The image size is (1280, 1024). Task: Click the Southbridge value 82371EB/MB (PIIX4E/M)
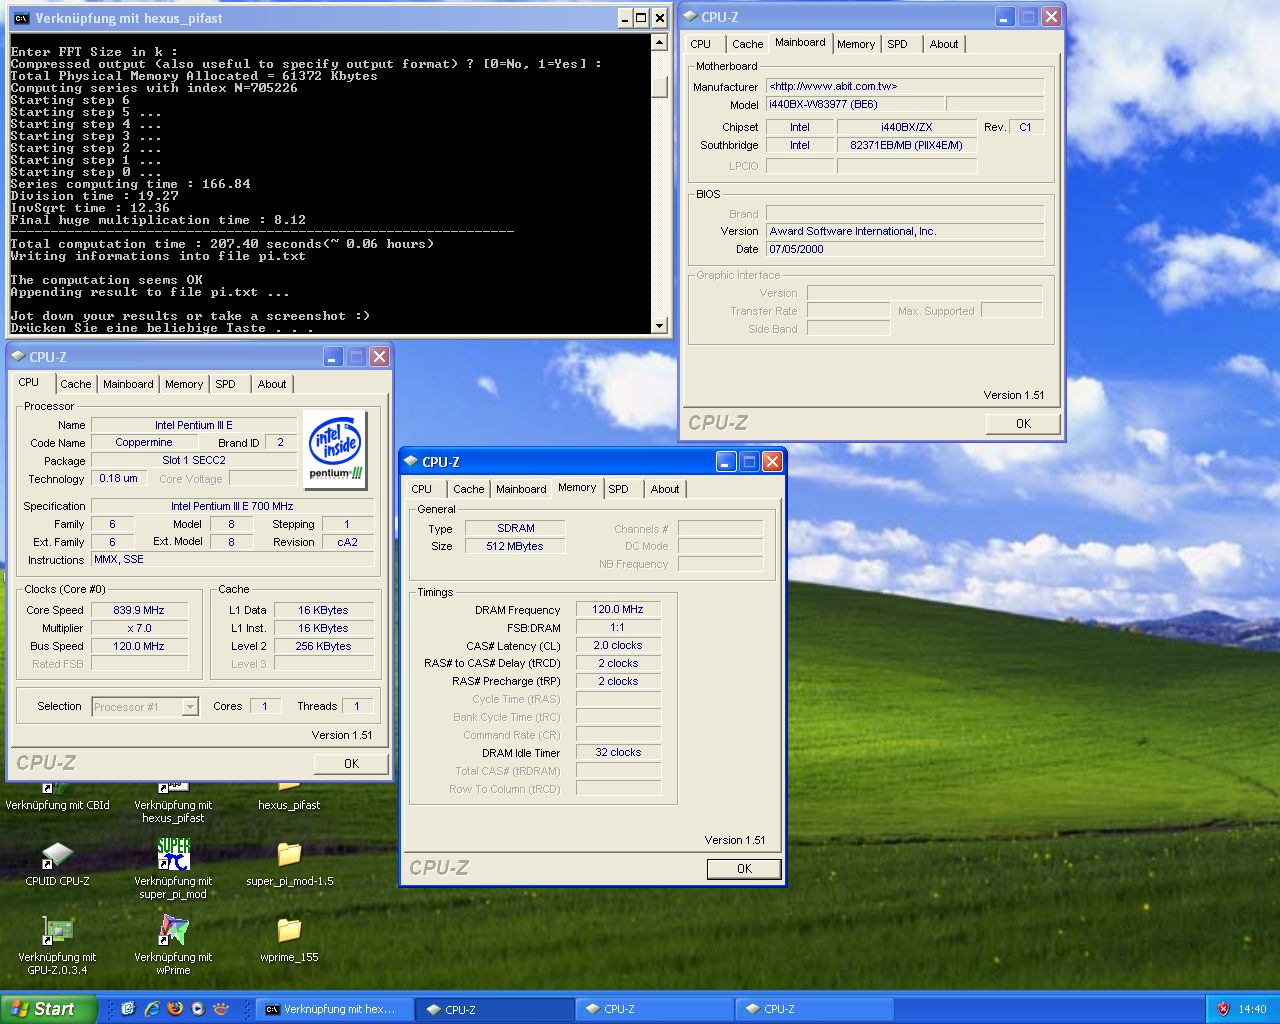click(906, 145)
